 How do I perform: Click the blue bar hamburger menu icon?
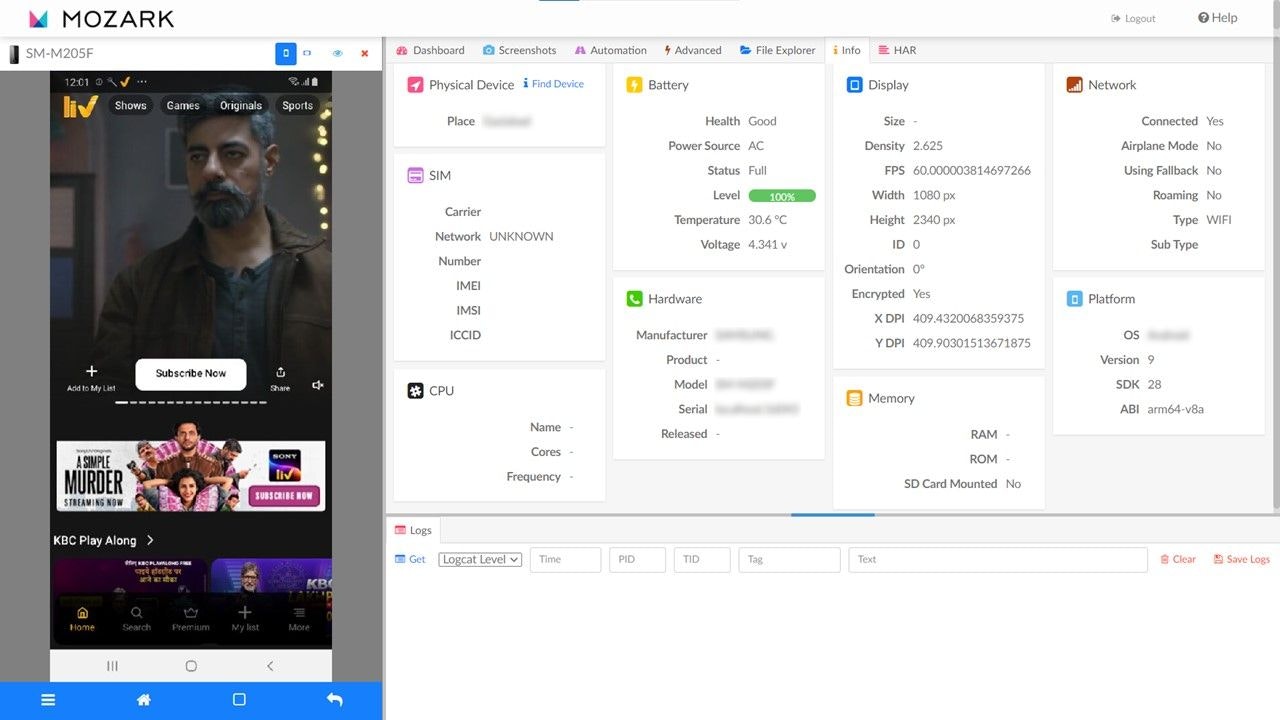pos(48,700)
